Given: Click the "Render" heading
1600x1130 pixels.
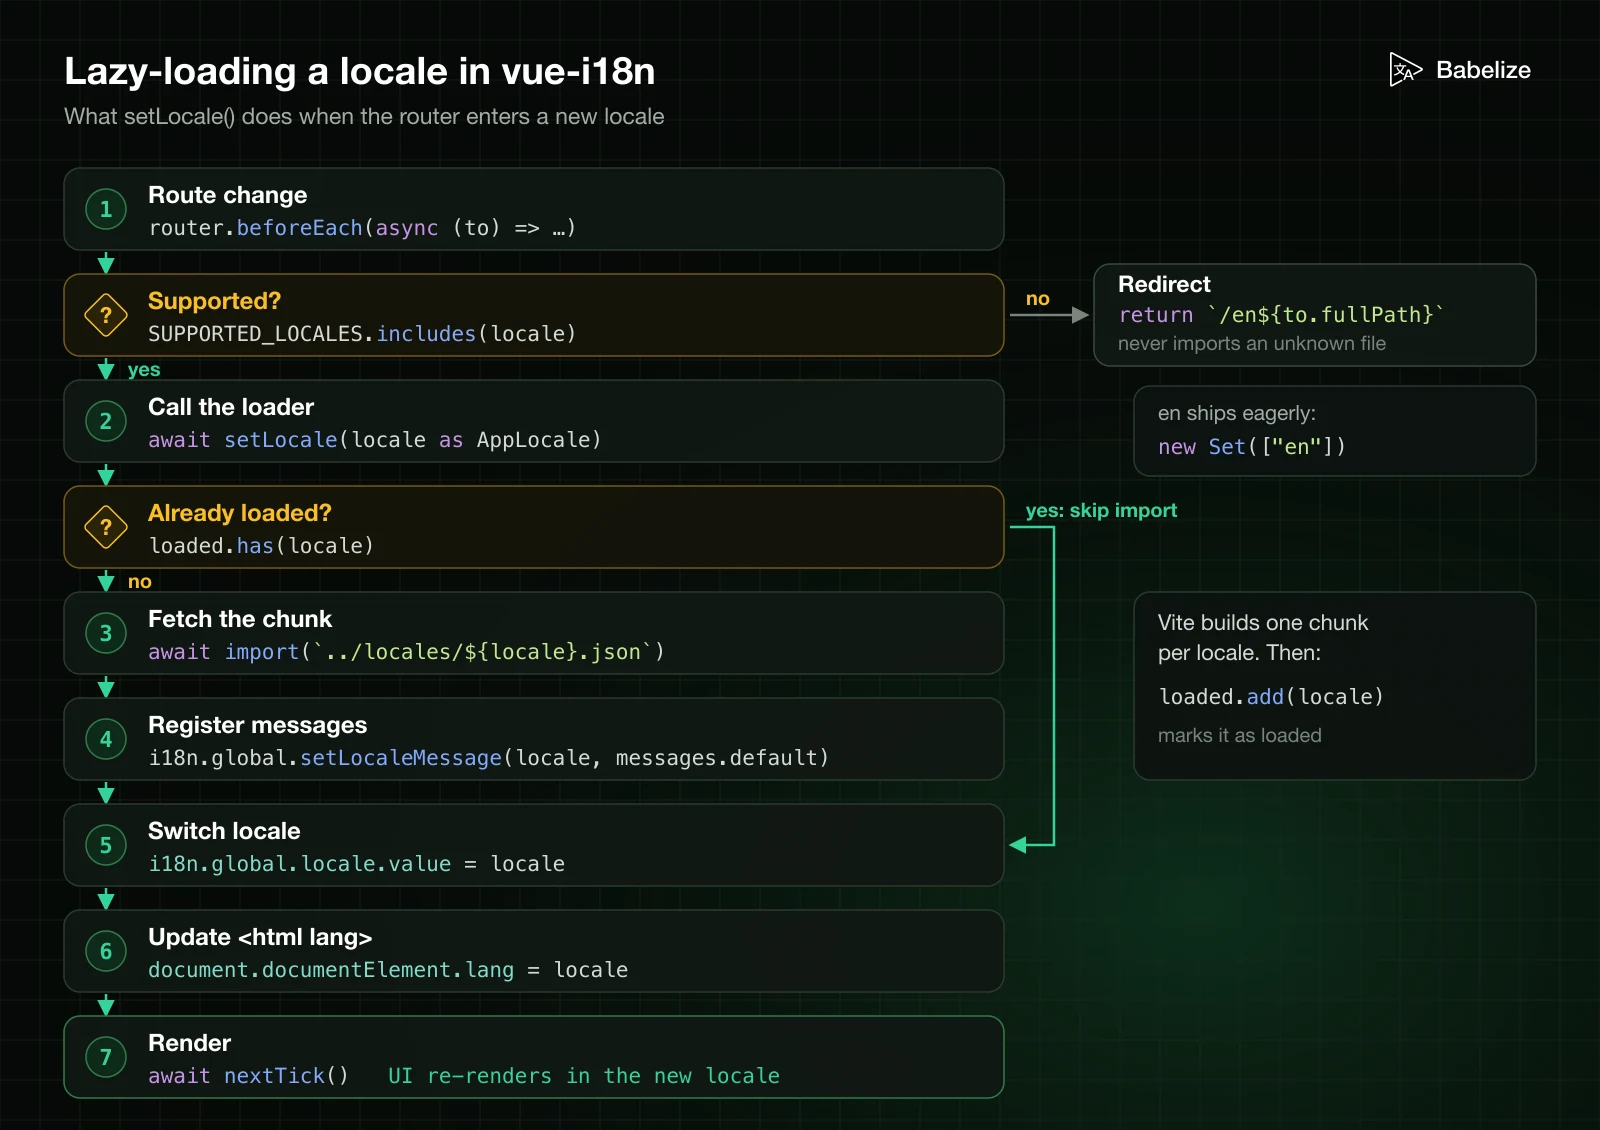Looking at the screenshot, I should click(189, 1043).
